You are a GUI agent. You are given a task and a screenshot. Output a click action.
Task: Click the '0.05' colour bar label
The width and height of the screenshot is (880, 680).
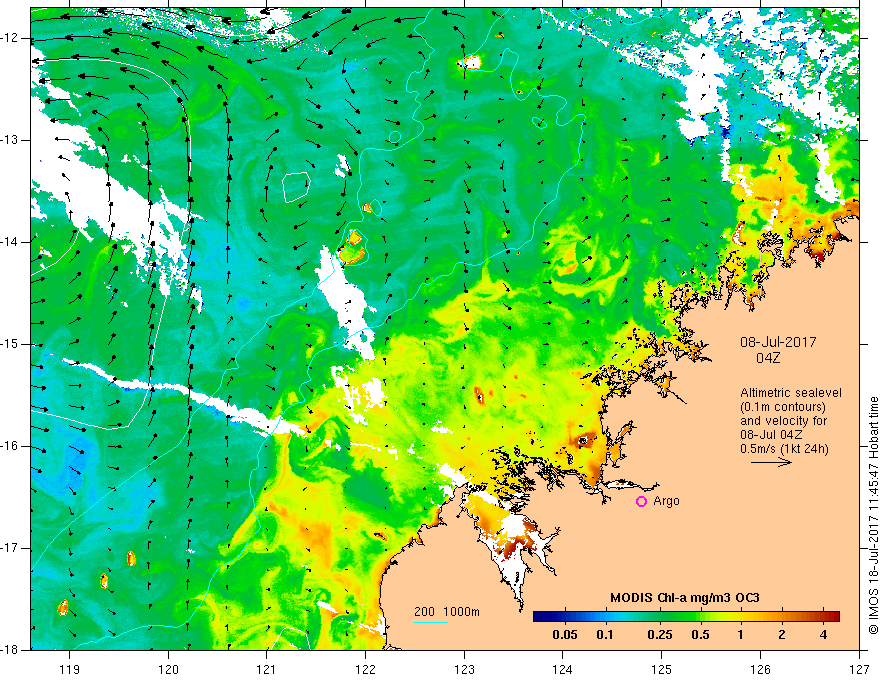(x=565, y=635)
